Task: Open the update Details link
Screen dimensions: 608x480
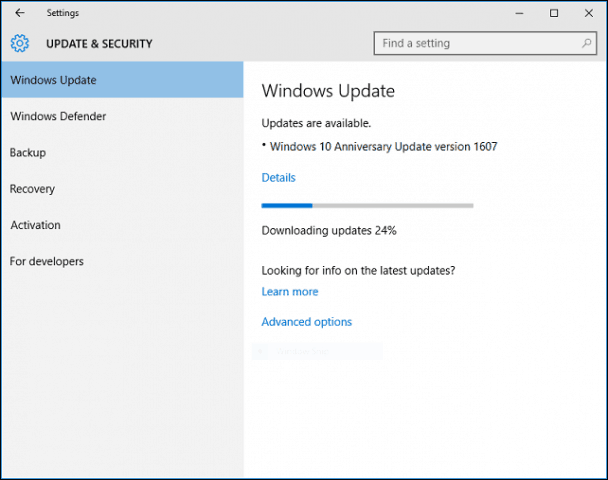Action: (x=278, y=178)
